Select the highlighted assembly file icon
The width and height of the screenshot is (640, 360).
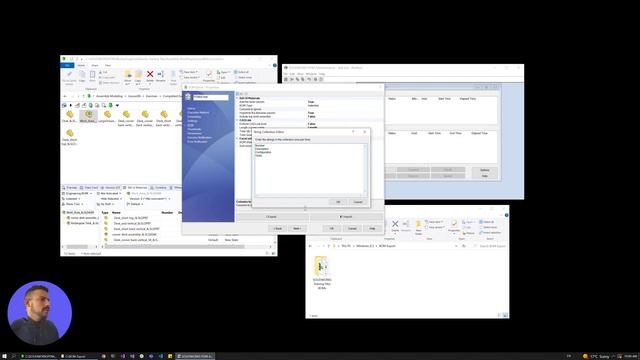pyautogui.click(x=88, y=116)
